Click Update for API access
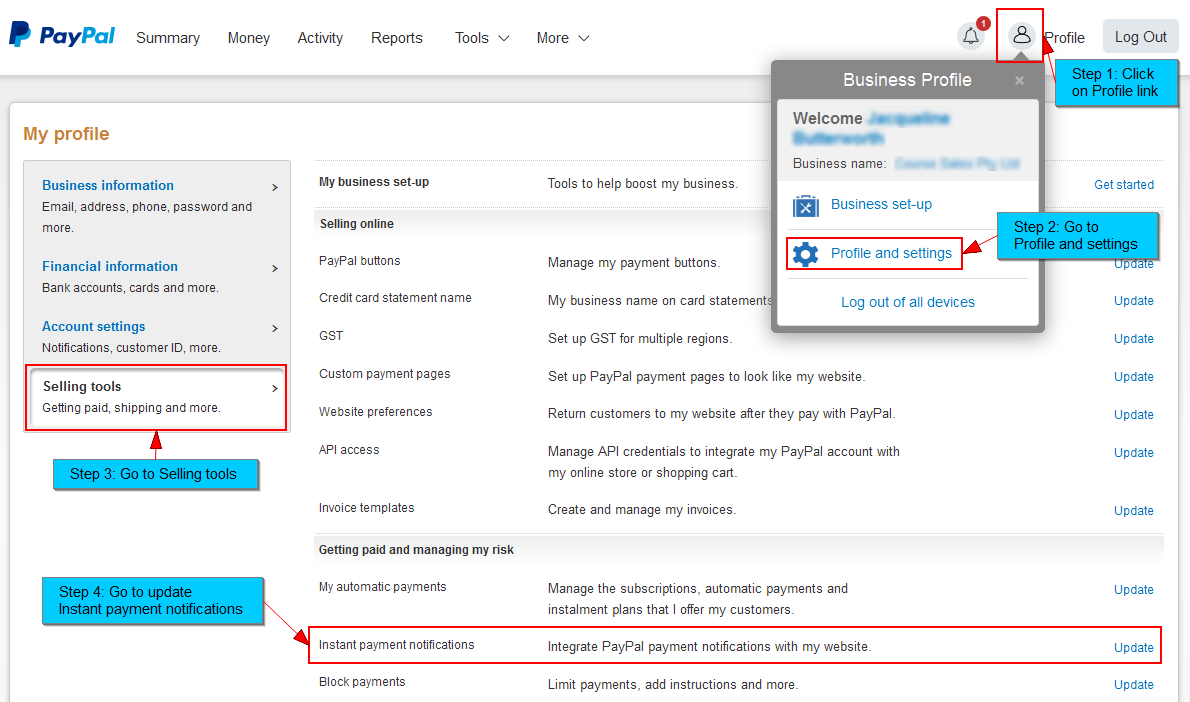The width and height of the screenshot is (1190, 702). pos(1134,452)
